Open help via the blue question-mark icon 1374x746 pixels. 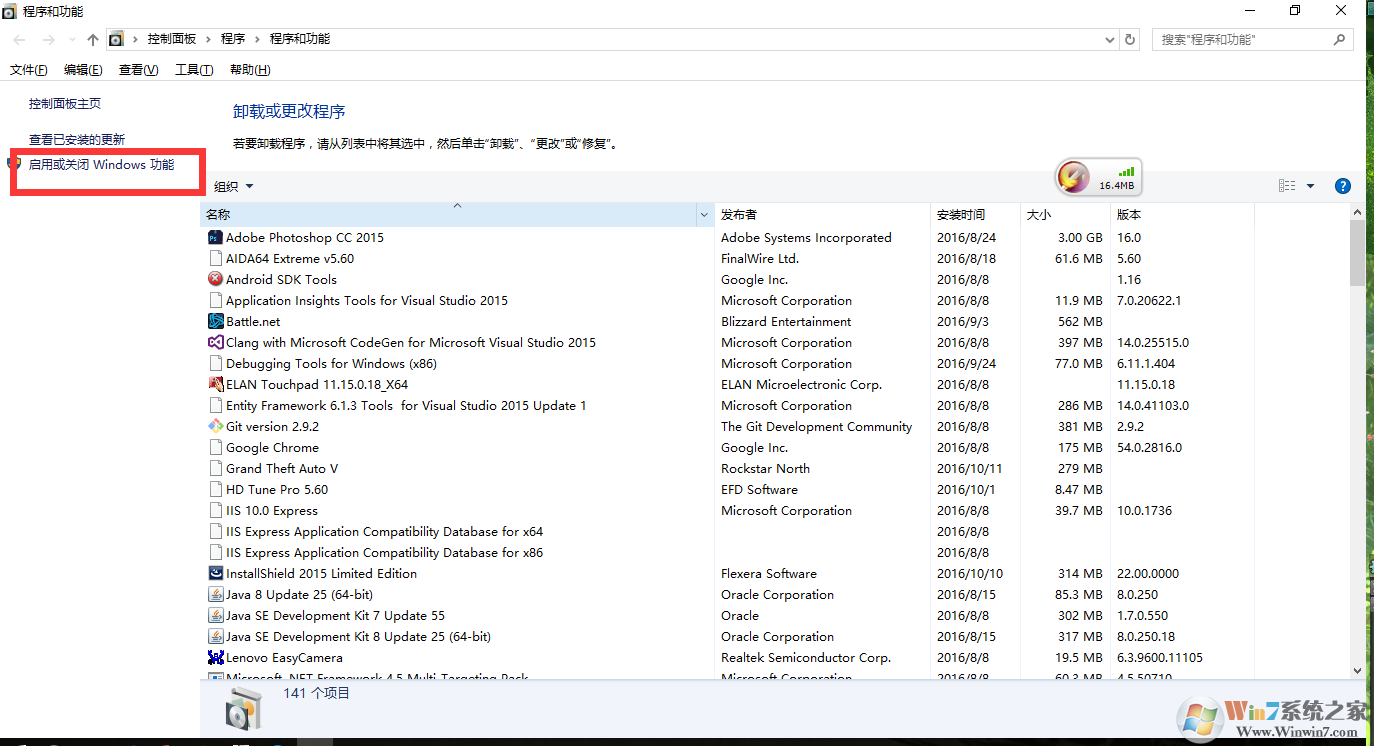click(x=1342, y=185)
